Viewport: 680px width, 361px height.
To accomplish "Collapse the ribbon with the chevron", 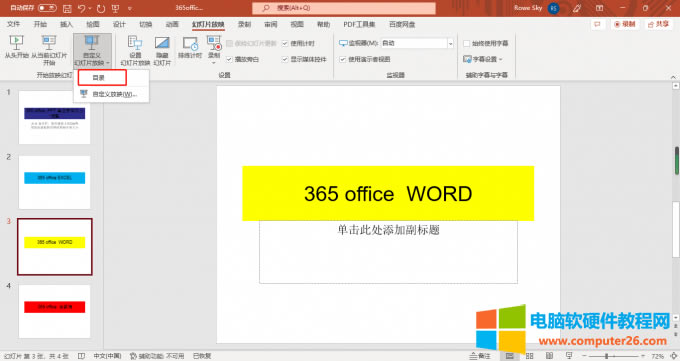I will point(673,77).
